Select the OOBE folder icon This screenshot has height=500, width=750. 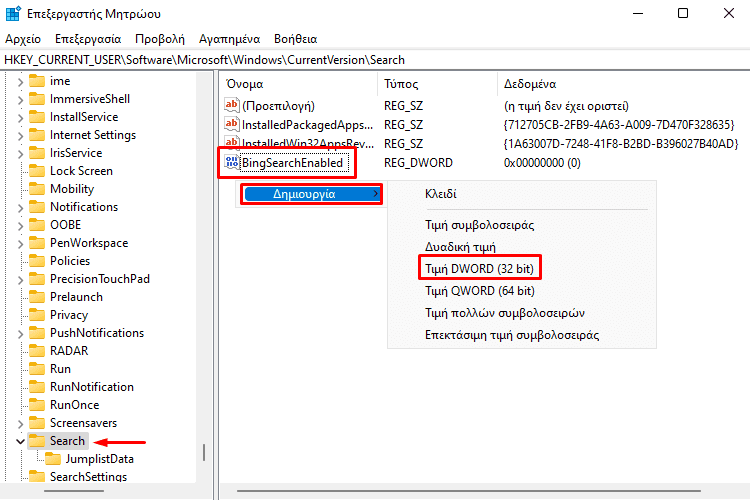[x=37, y=225]
